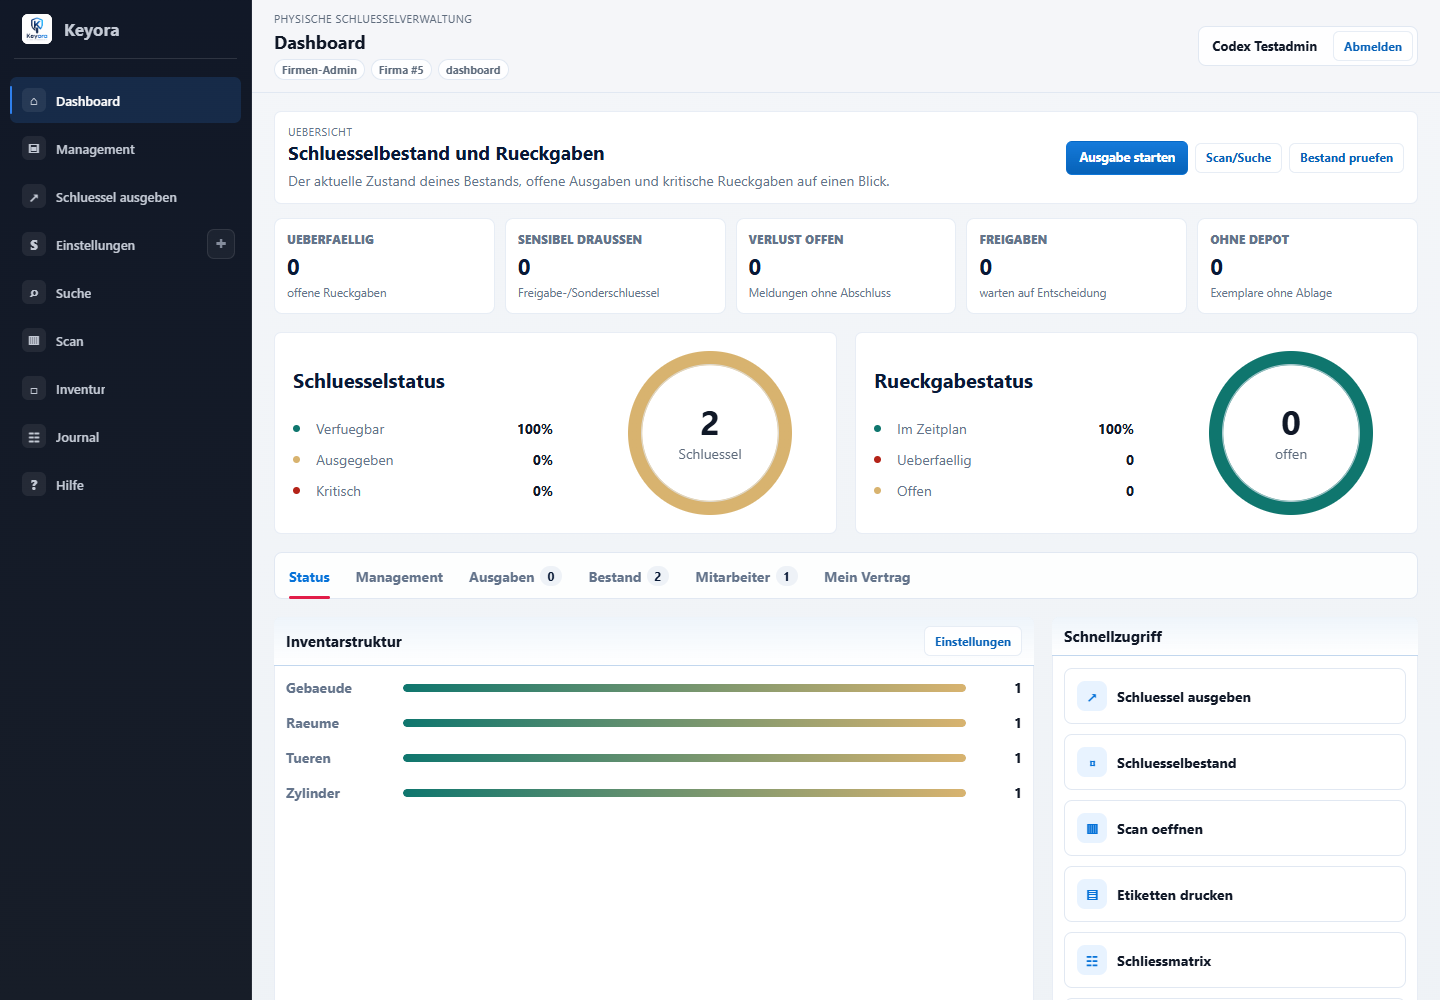Click the Schluesselbestand quick access icon
The width and height of the screenshot is (1440, 1000).
coord(1092,763)
